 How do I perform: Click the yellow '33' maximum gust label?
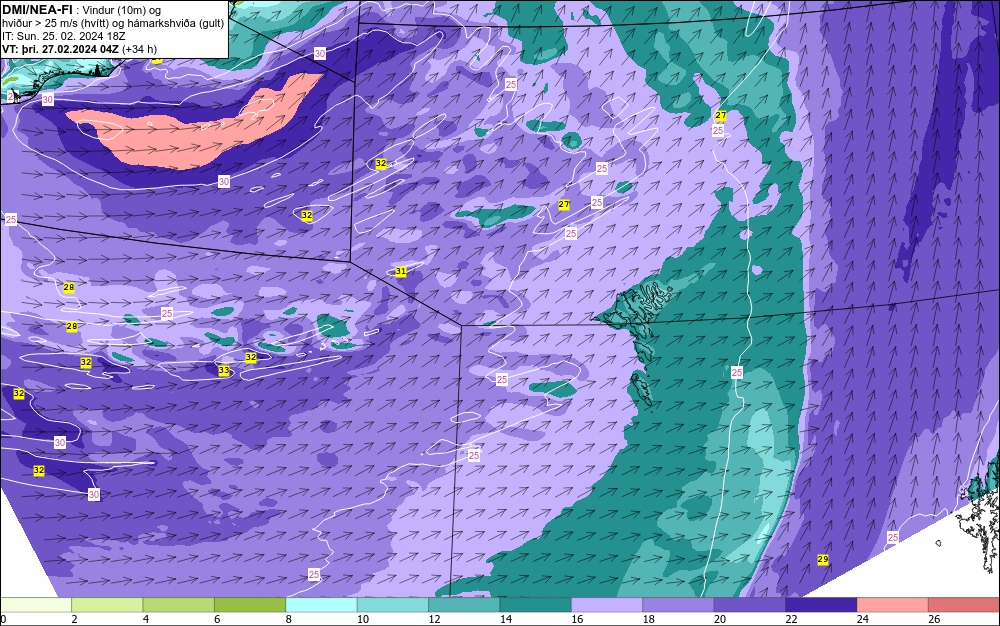224,370
